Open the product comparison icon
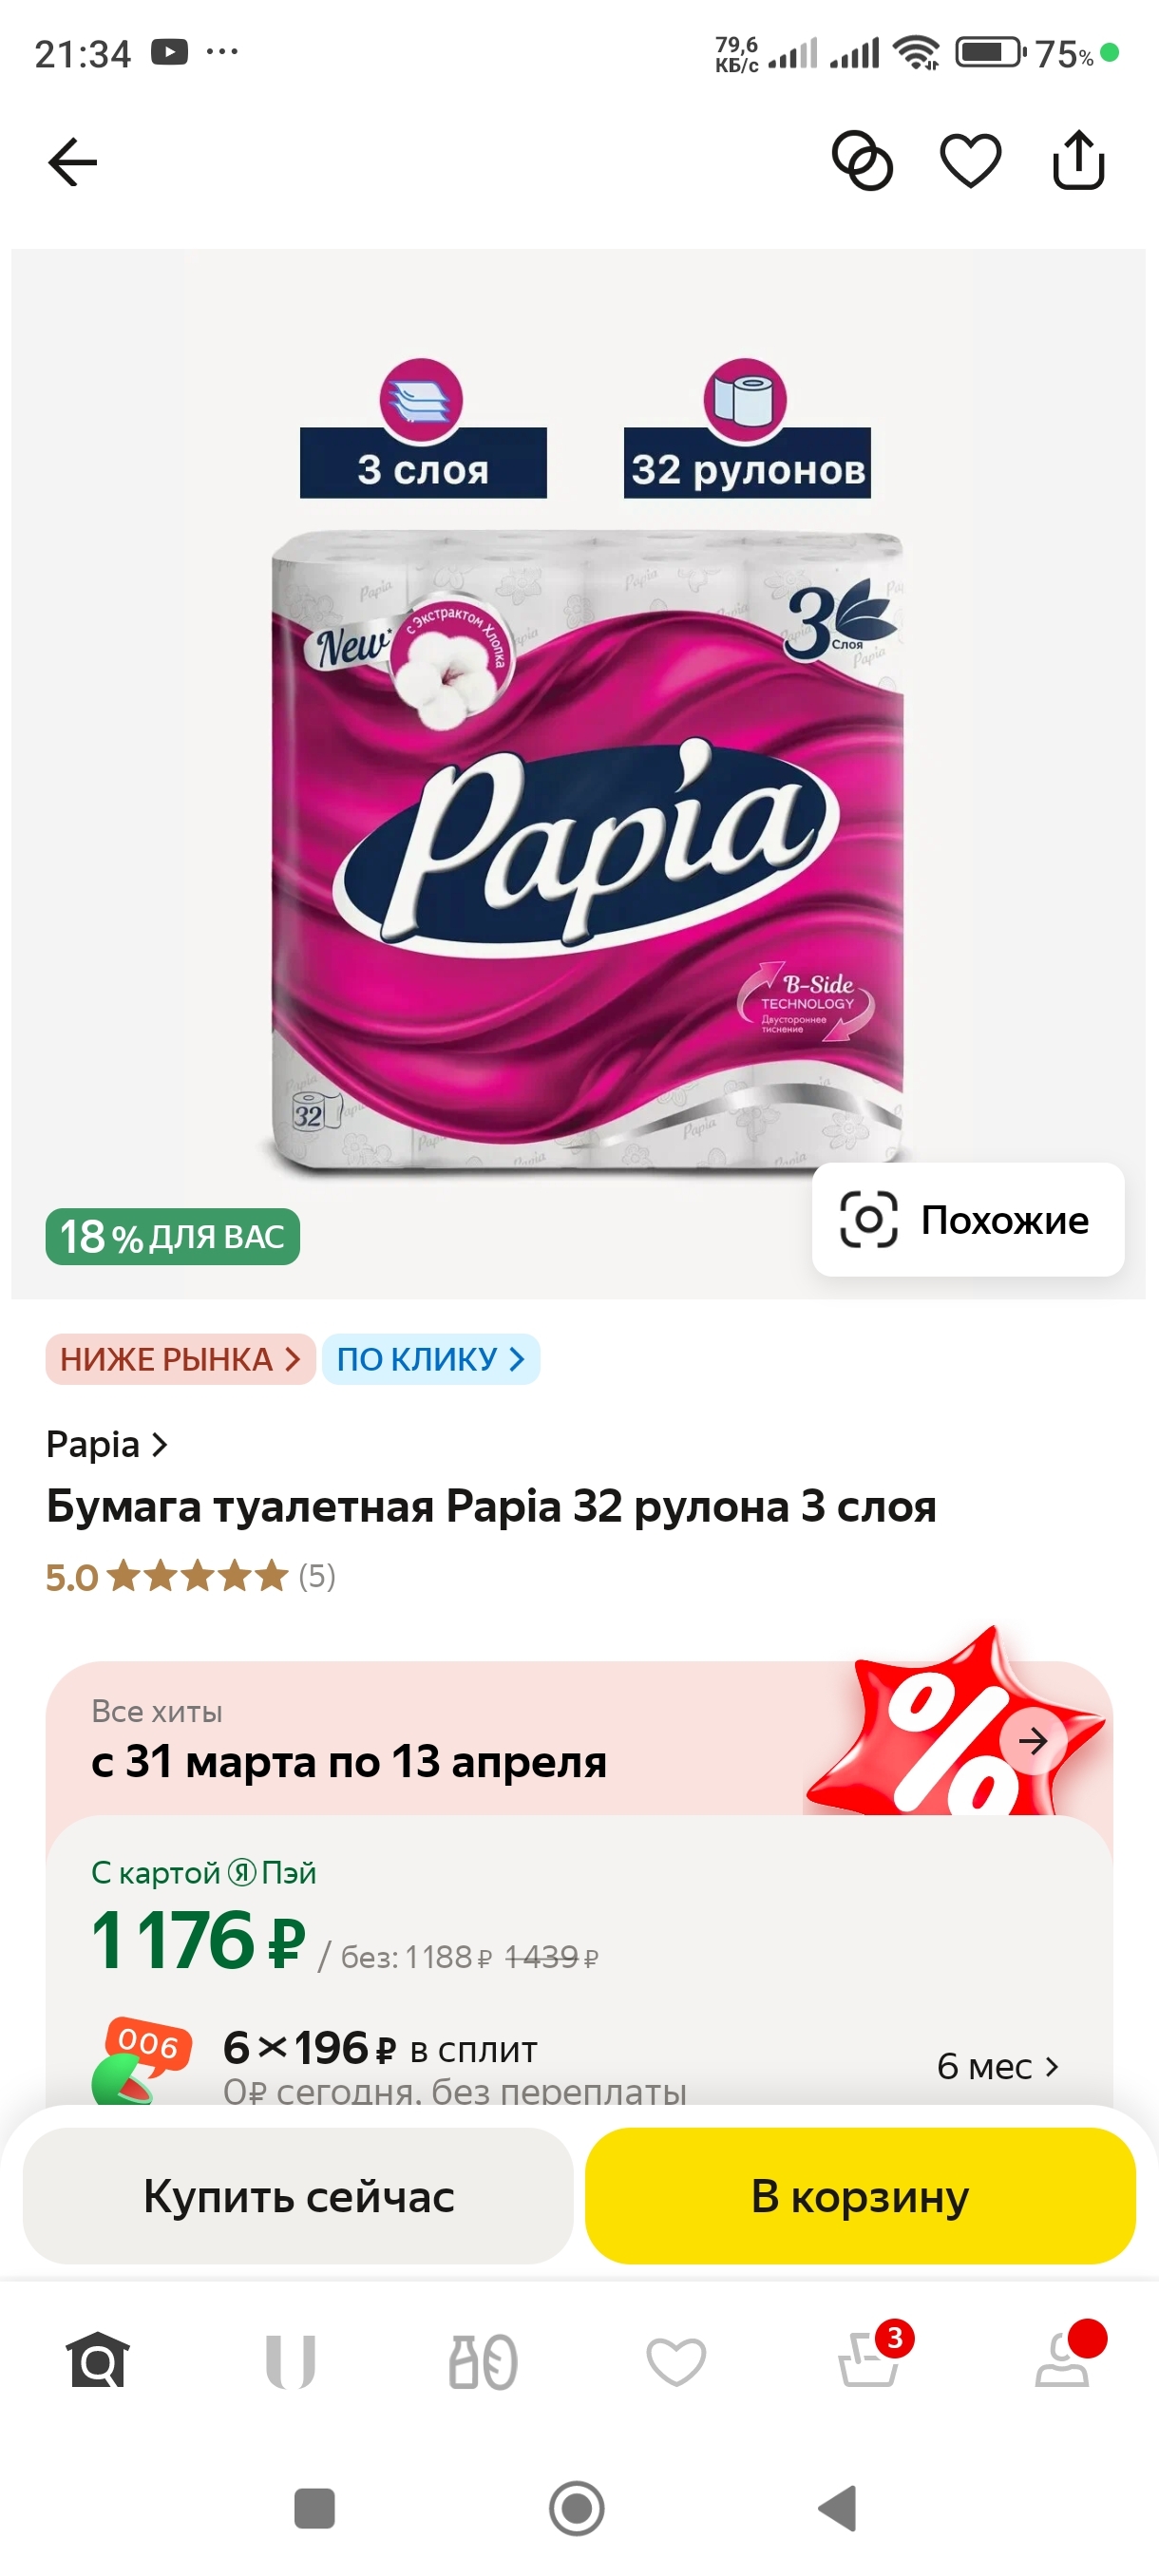Viewport: 1159px width, 2576px height. tap(862, 161)
